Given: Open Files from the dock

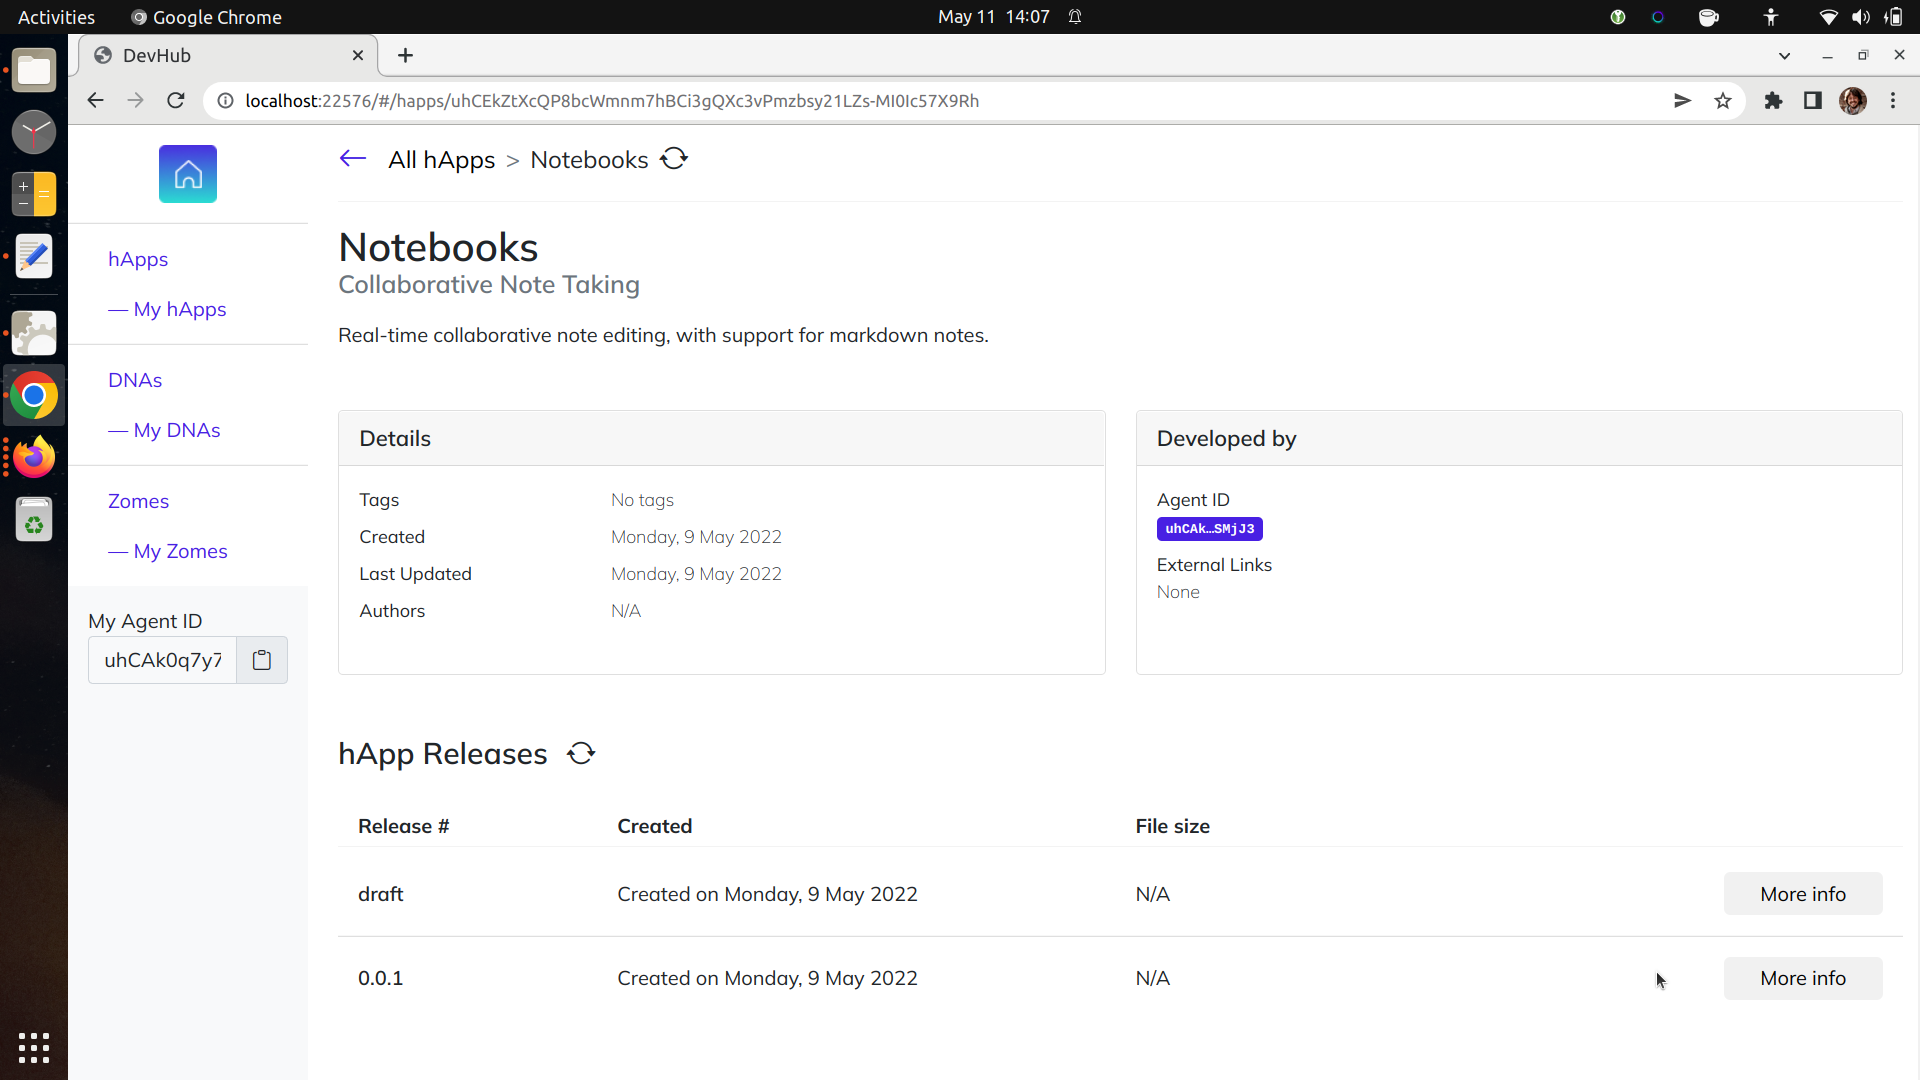Looking at the screenshot, I should 34,70.
